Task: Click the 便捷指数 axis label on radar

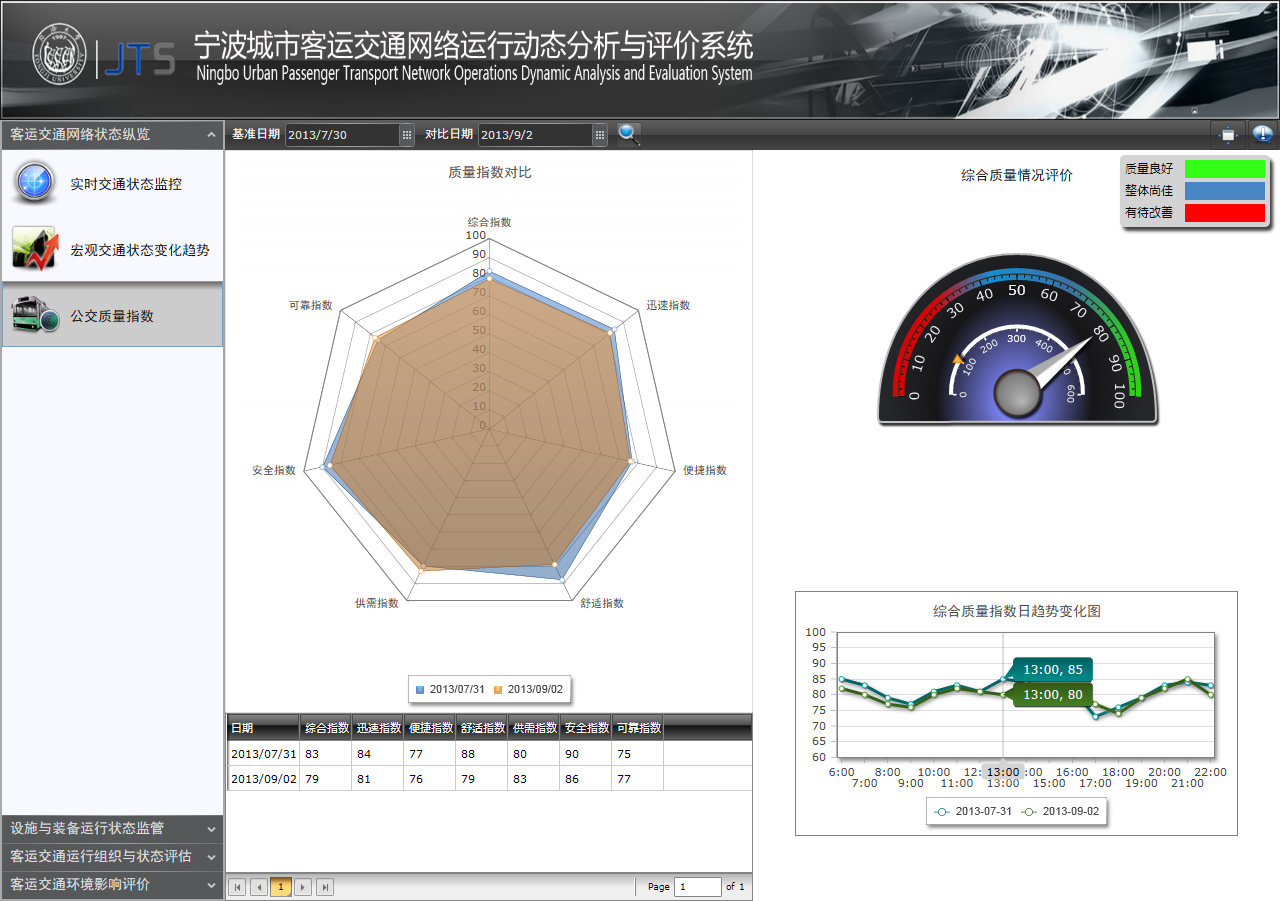Action: coord(705,470)
